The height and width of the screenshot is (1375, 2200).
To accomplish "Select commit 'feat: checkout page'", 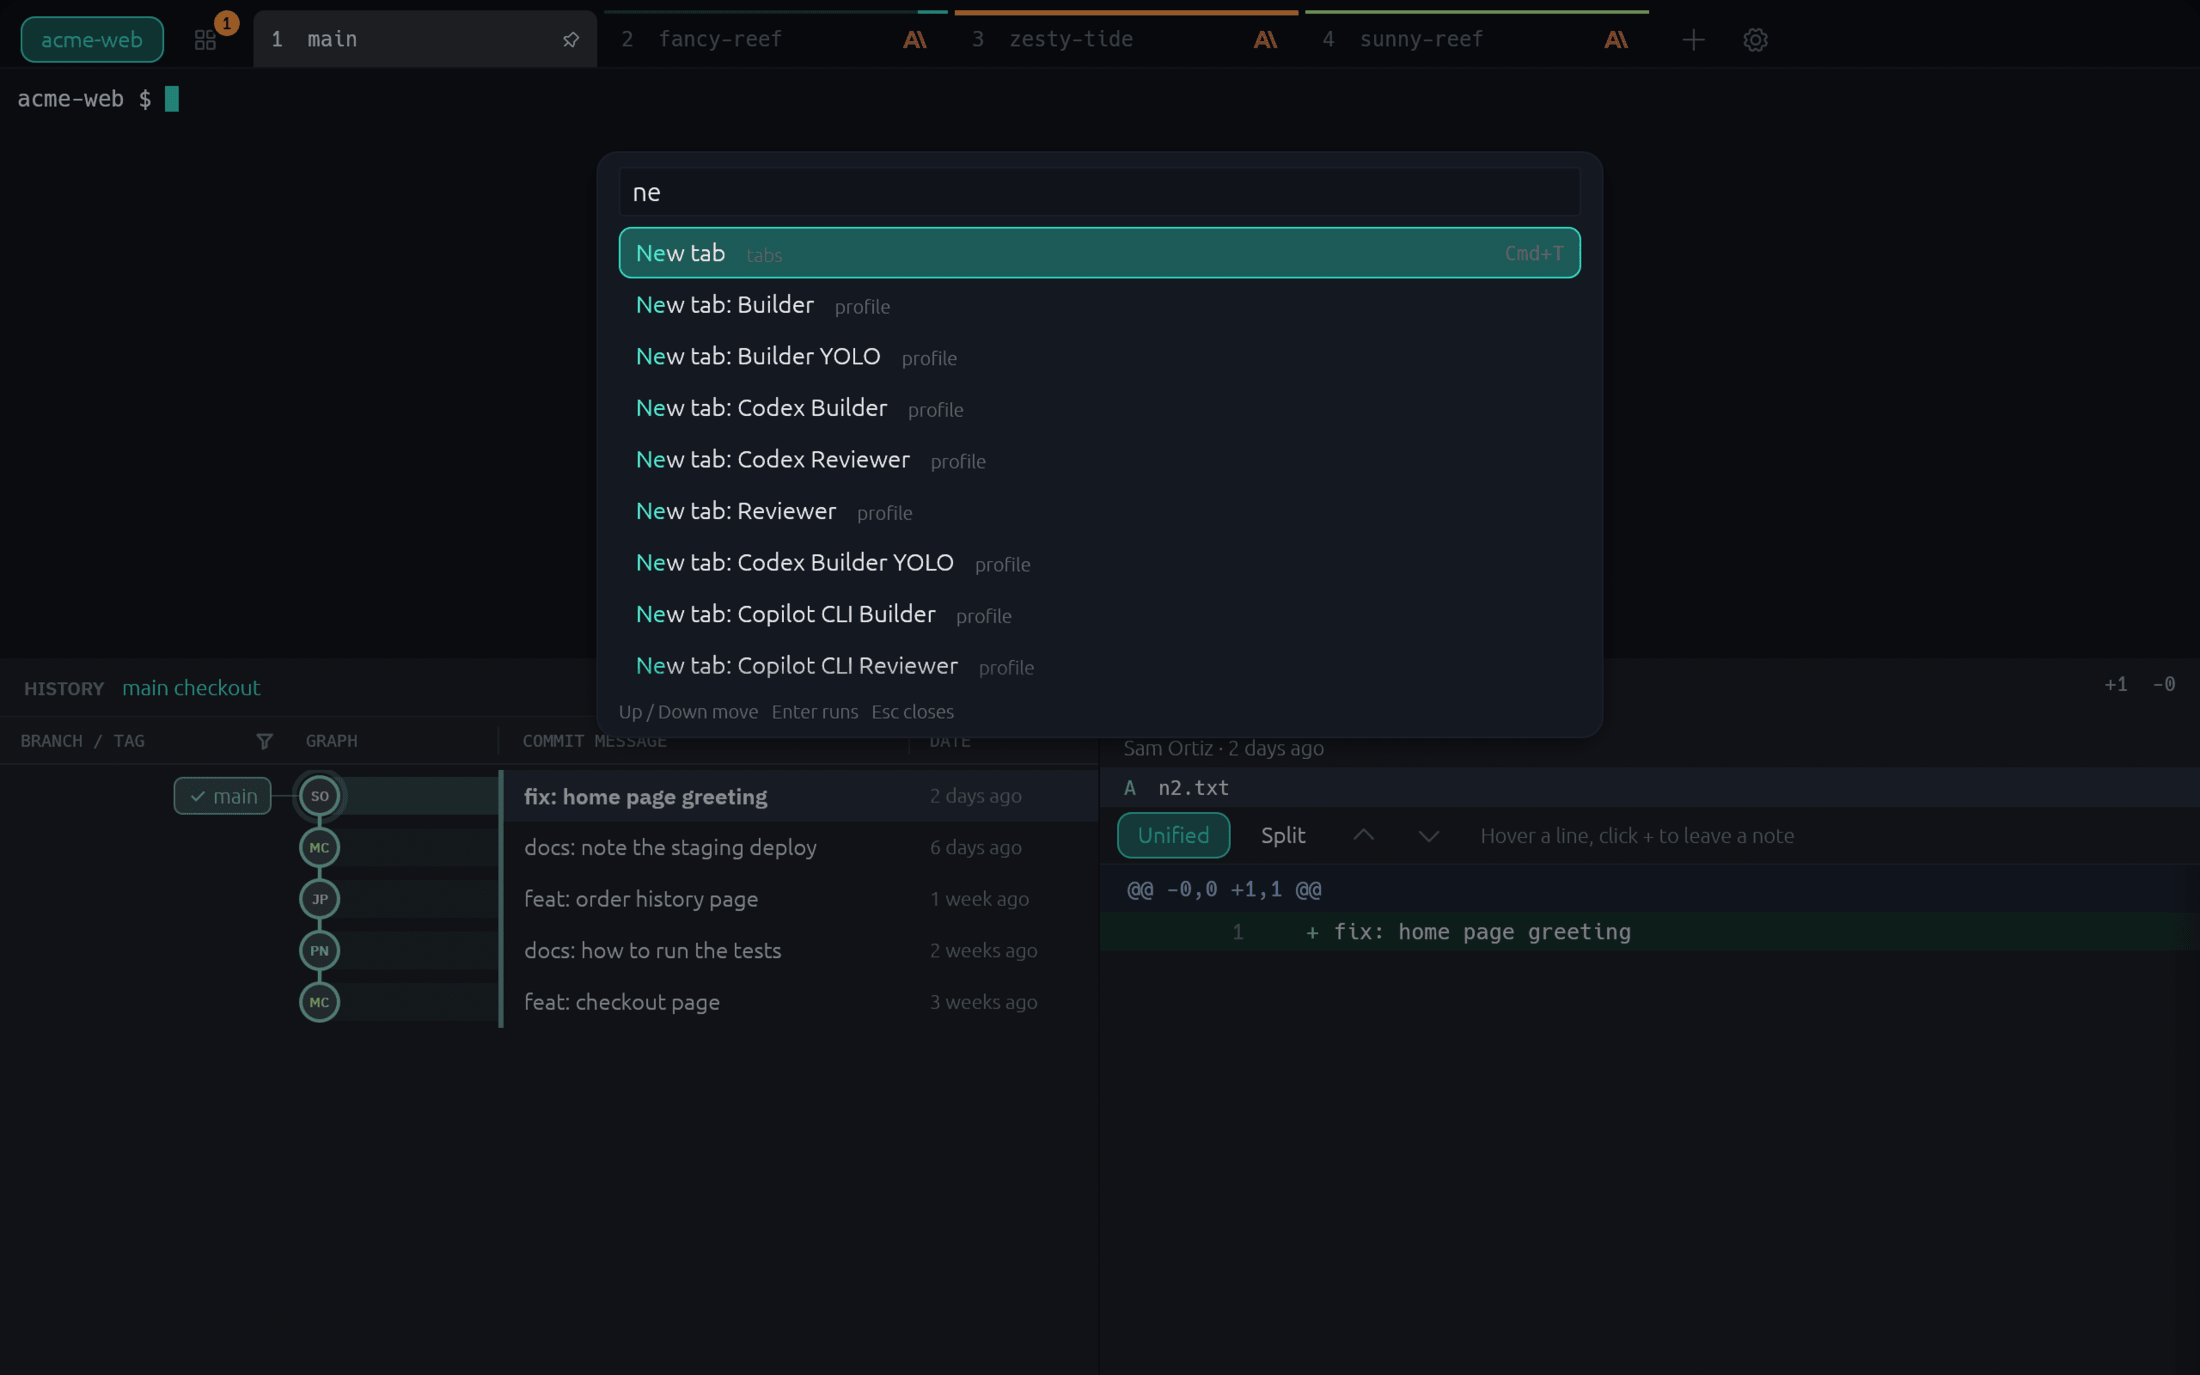I will [x=622, y=1002].
